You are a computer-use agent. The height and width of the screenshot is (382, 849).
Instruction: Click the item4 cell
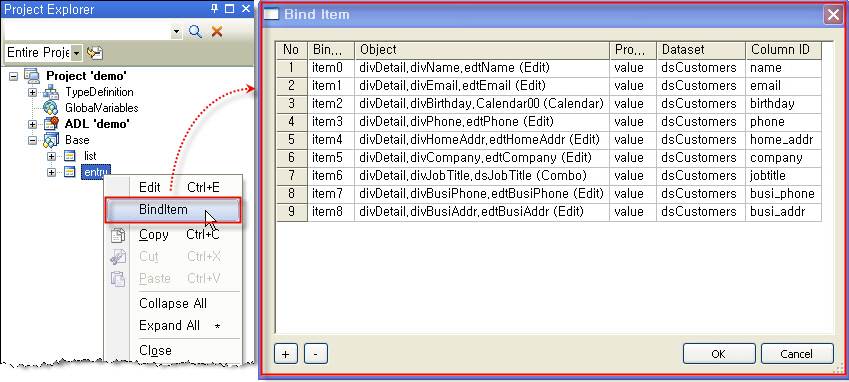pyautogui.click(x=331, y=140)
